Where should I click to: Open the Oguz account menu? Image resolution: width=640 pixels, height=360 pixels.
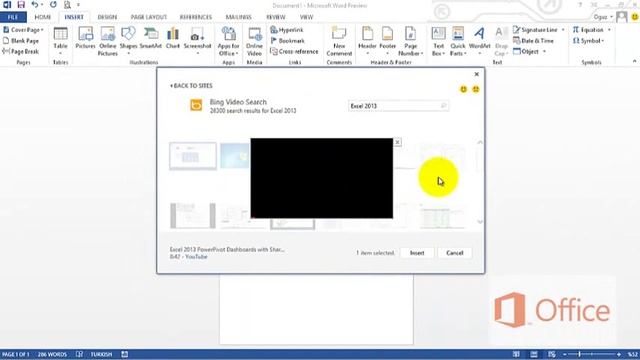603,17
